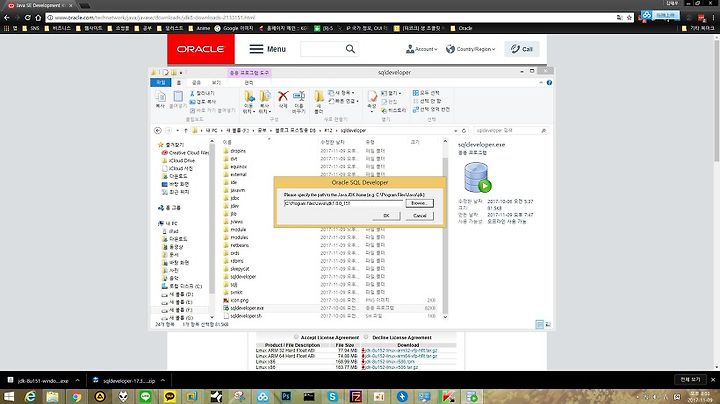Viewport: 720px width, 404px height.
Task: Confirm JDK path with the OK button
Action: coord(386,215)
